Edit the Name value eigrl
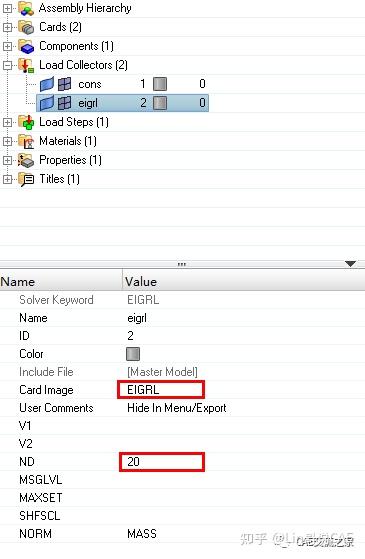365x559 pixels. point(137,318)
